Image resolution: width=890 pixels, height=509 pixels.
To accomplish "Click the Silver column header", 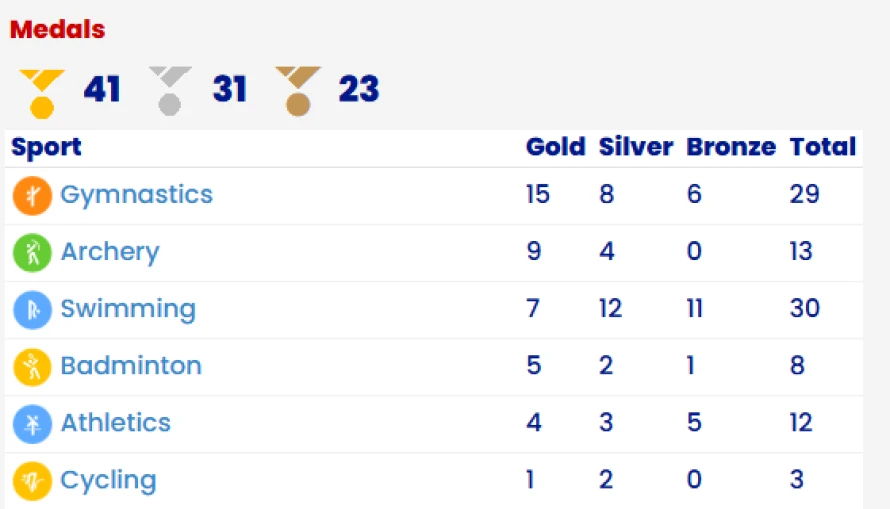I will [x=636, y=146].
